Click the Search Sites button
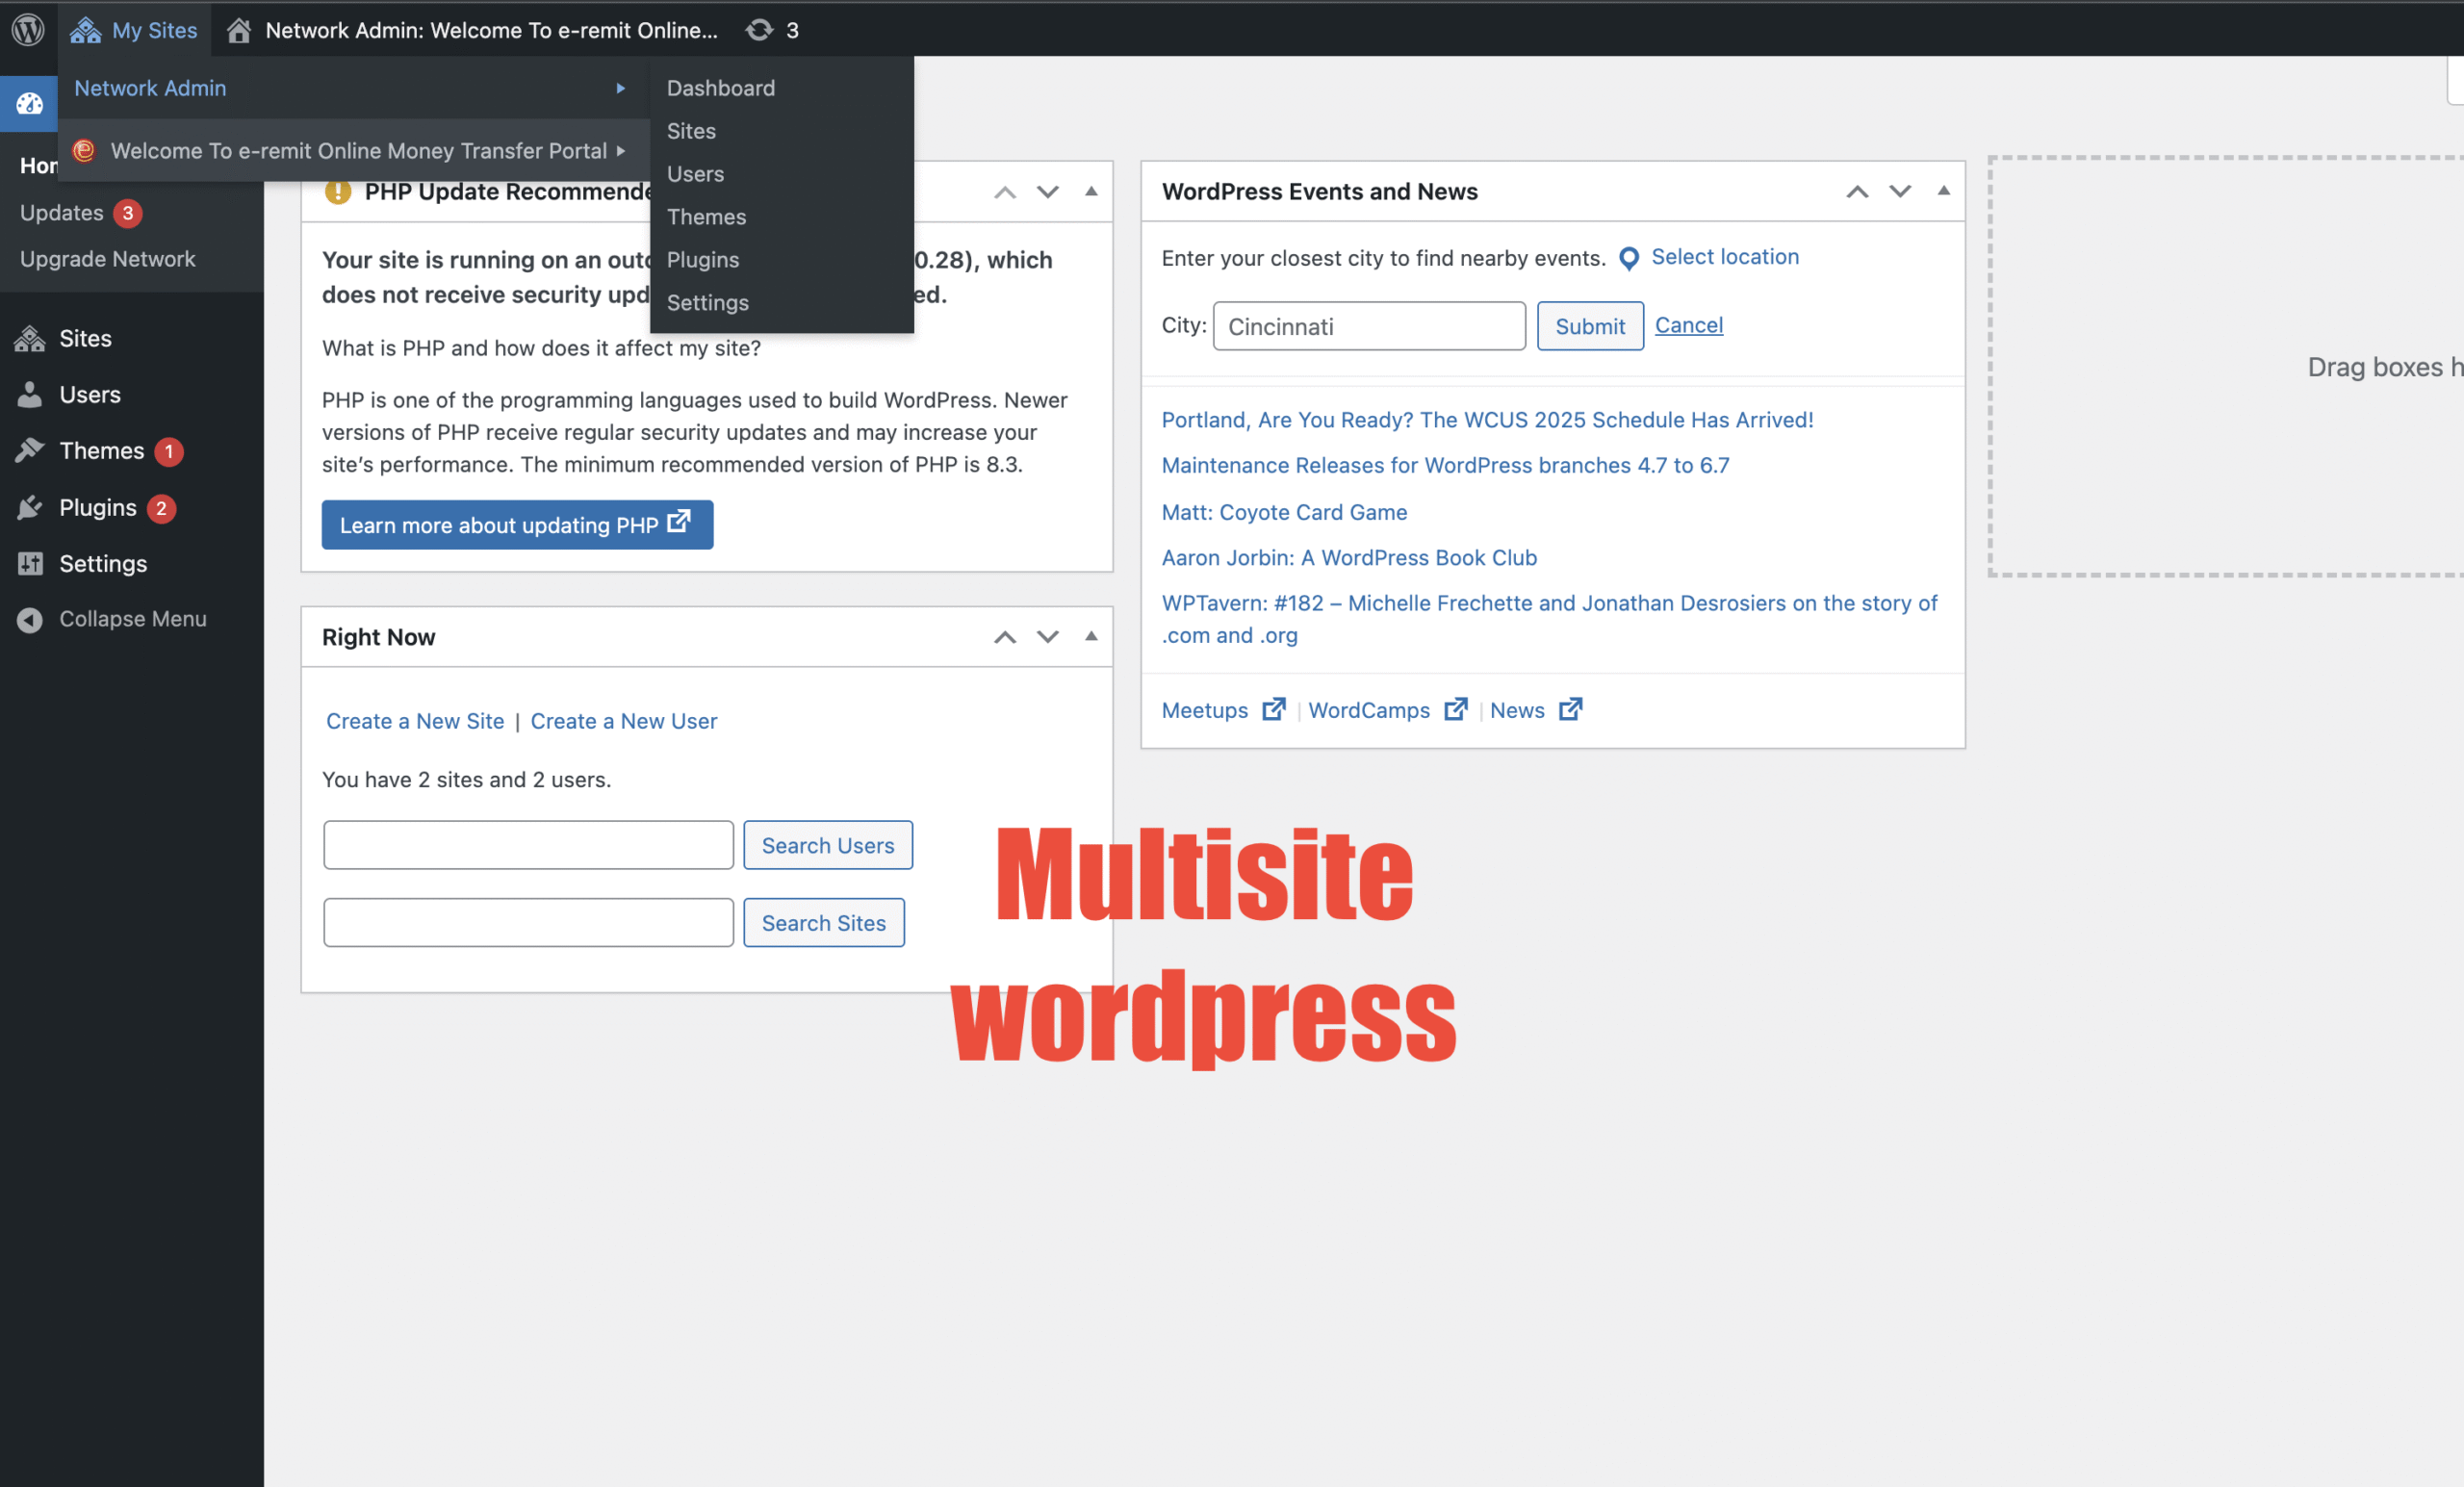 click(823, 923)
